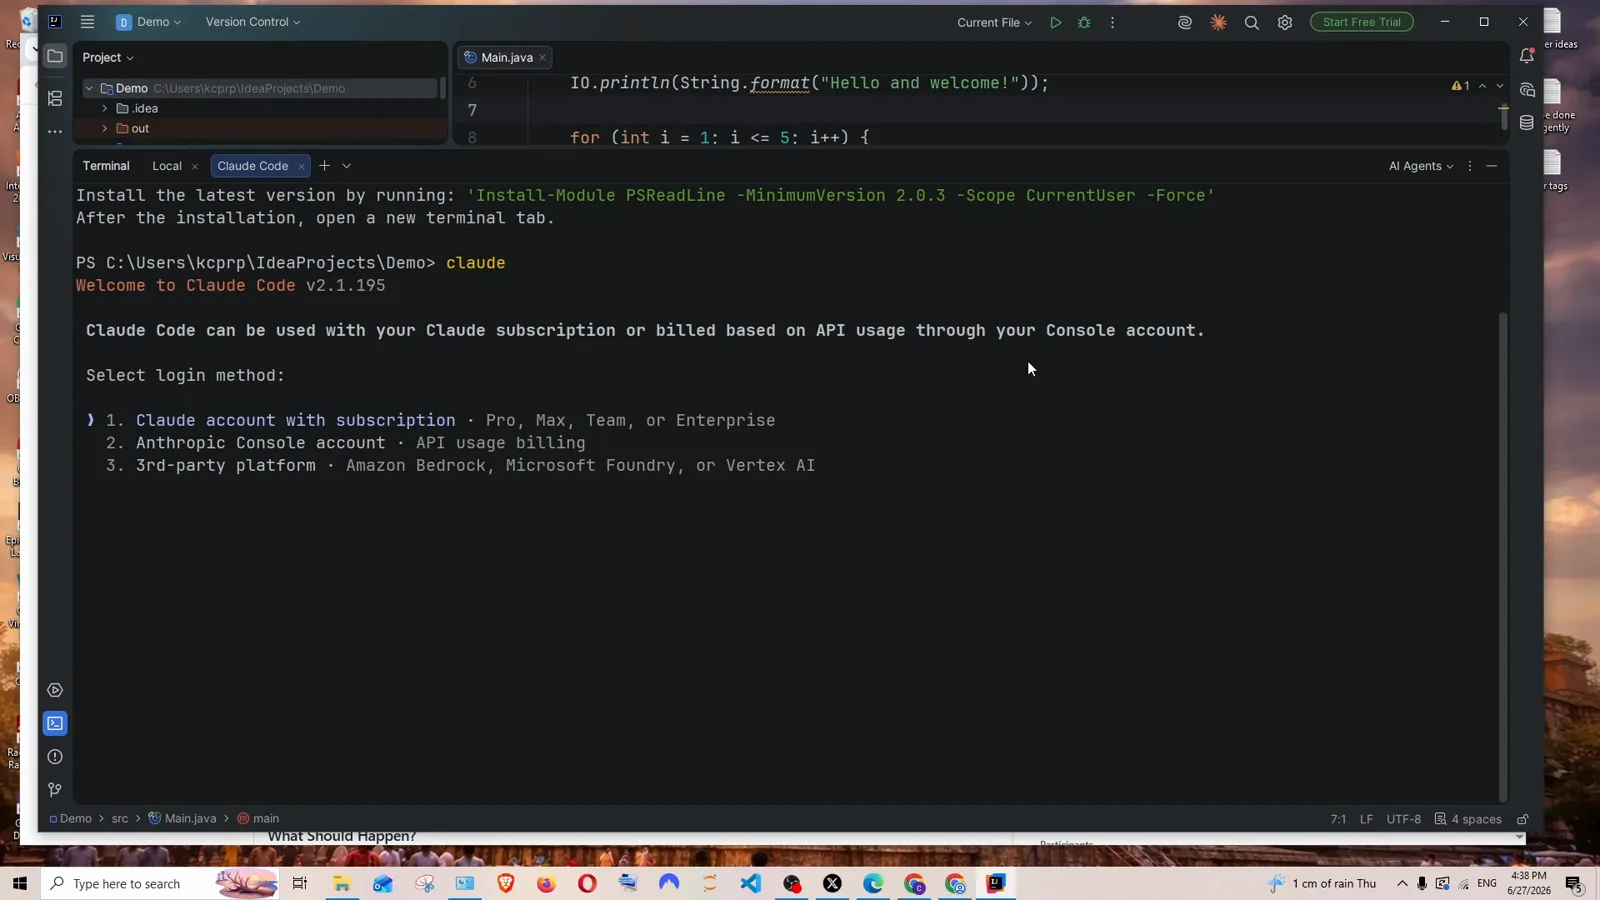The width and height of the screenshot is (1600, 900).
Task: Collapse the Demo root folder
Action: pyautogui.click(x=89, y=88)
